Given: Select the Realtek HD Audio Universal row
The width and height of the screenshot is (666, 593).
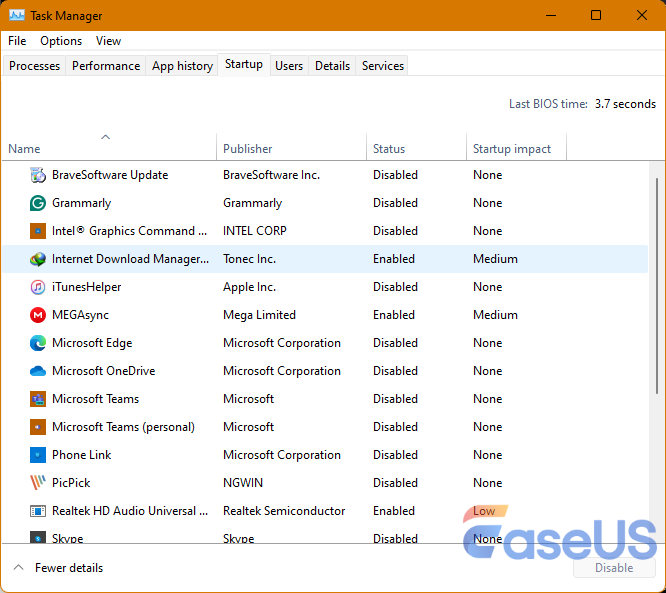Looking at the screenshot, I should [124, 511].
